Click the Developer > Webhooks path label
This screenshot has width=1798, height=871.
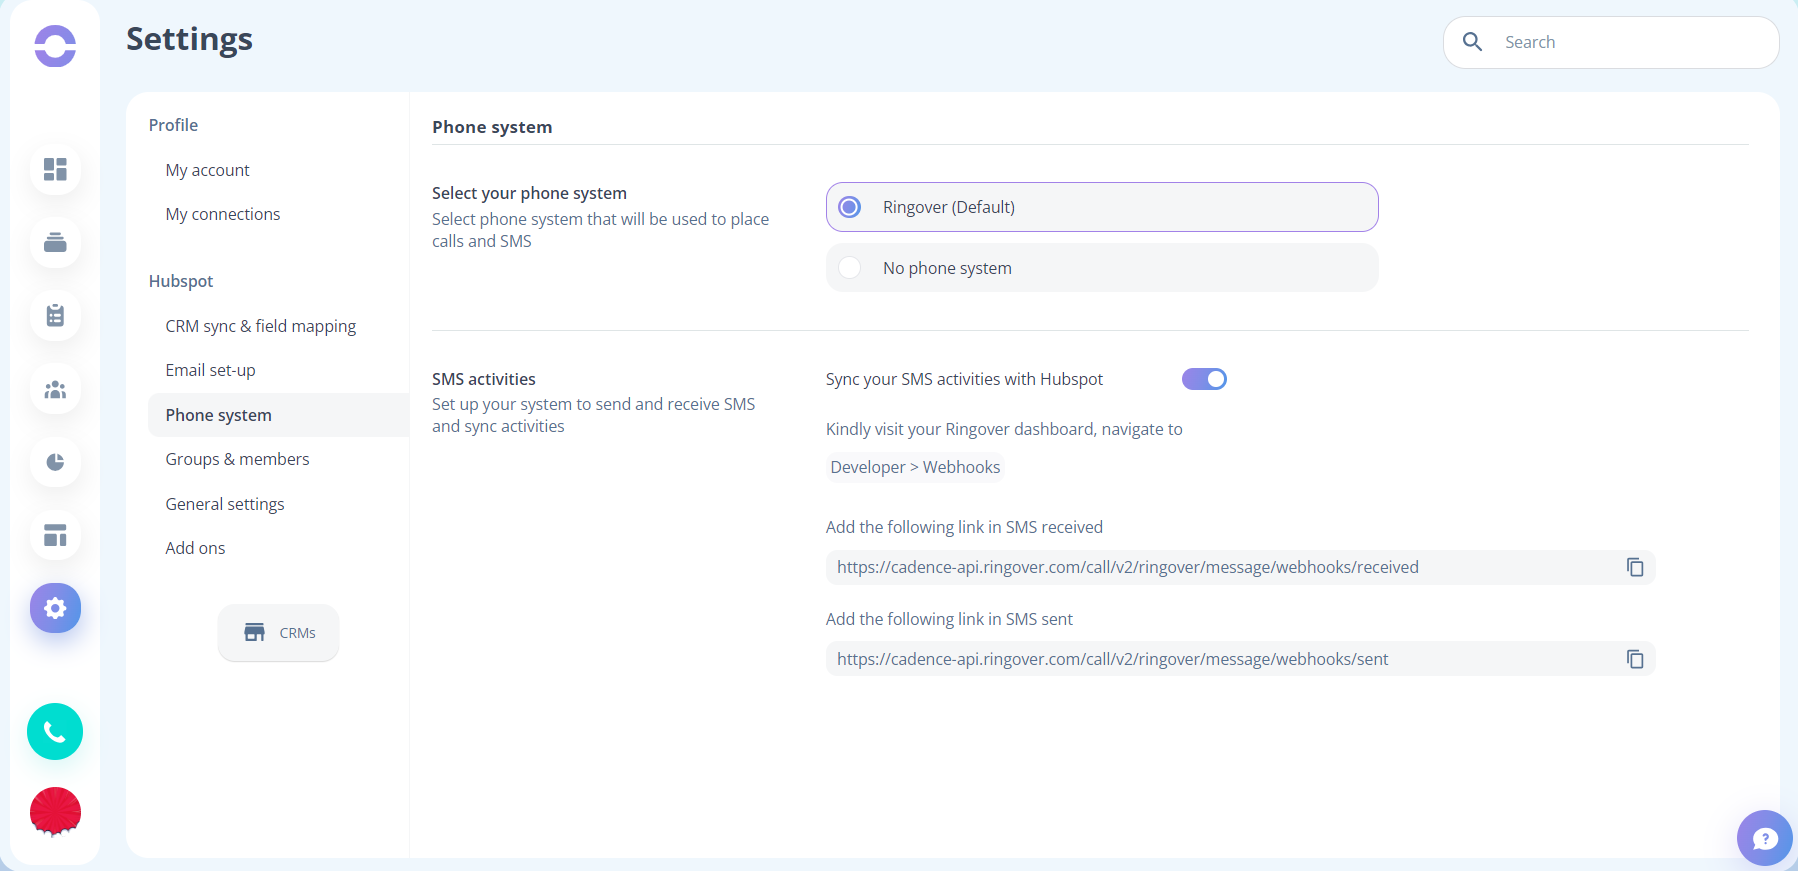tap(915, 467)
